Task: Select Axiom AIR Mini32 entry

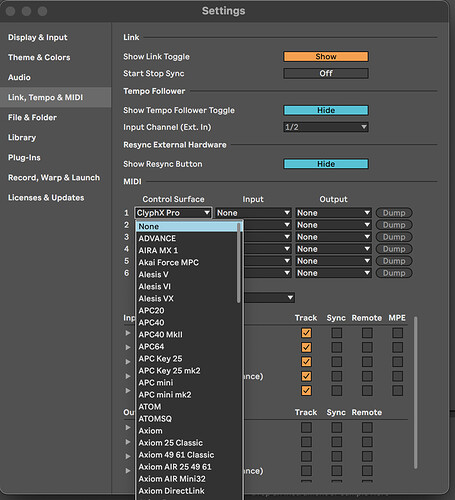Action: [187, 479]
